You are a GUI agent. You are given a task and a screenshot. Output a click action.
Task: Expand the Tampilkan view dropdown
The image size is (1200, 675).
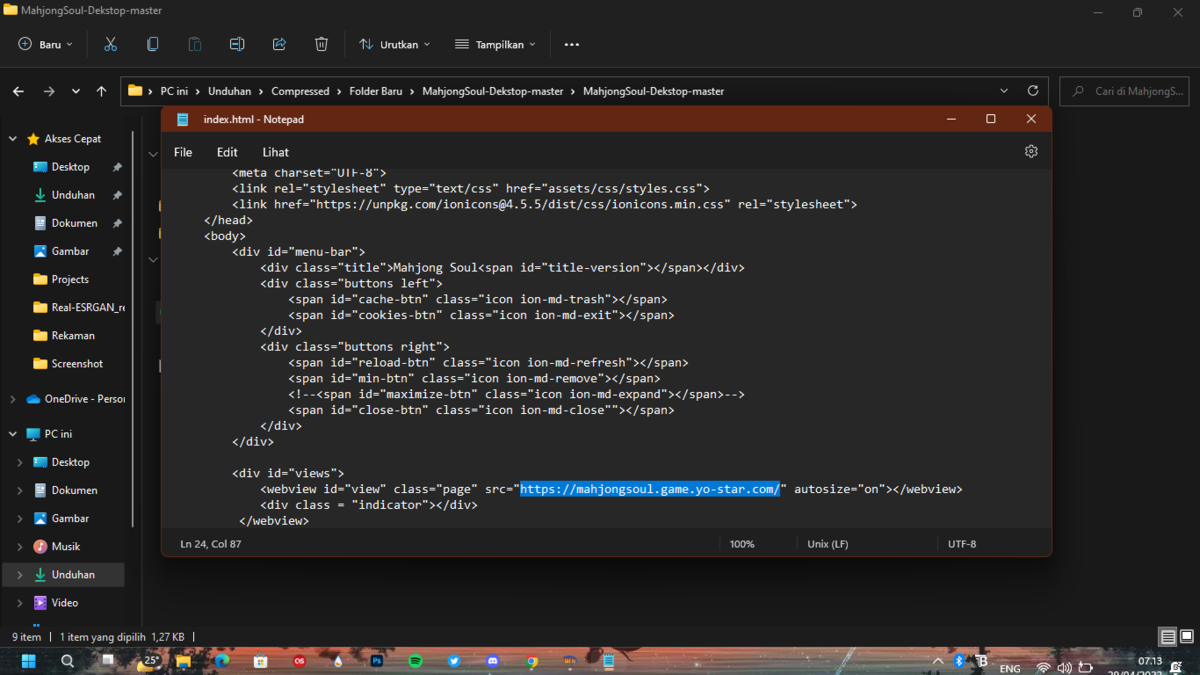coord(495,44)
